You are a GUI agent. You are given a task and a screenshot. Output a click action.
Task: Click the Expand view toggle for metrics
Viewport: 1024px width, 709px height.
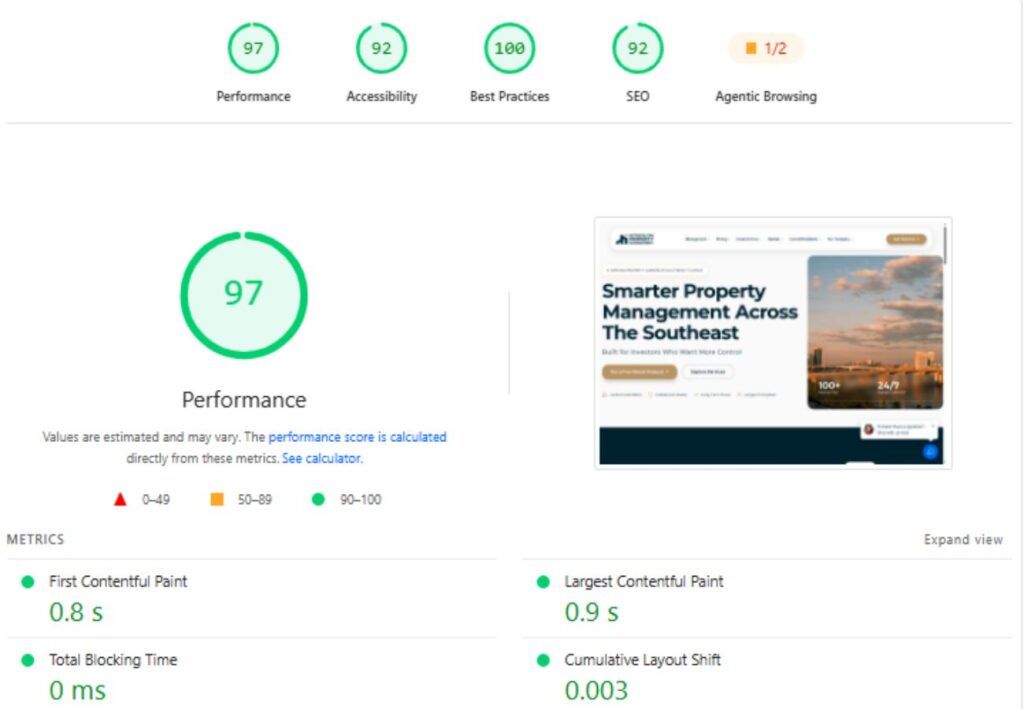(963, 539)
